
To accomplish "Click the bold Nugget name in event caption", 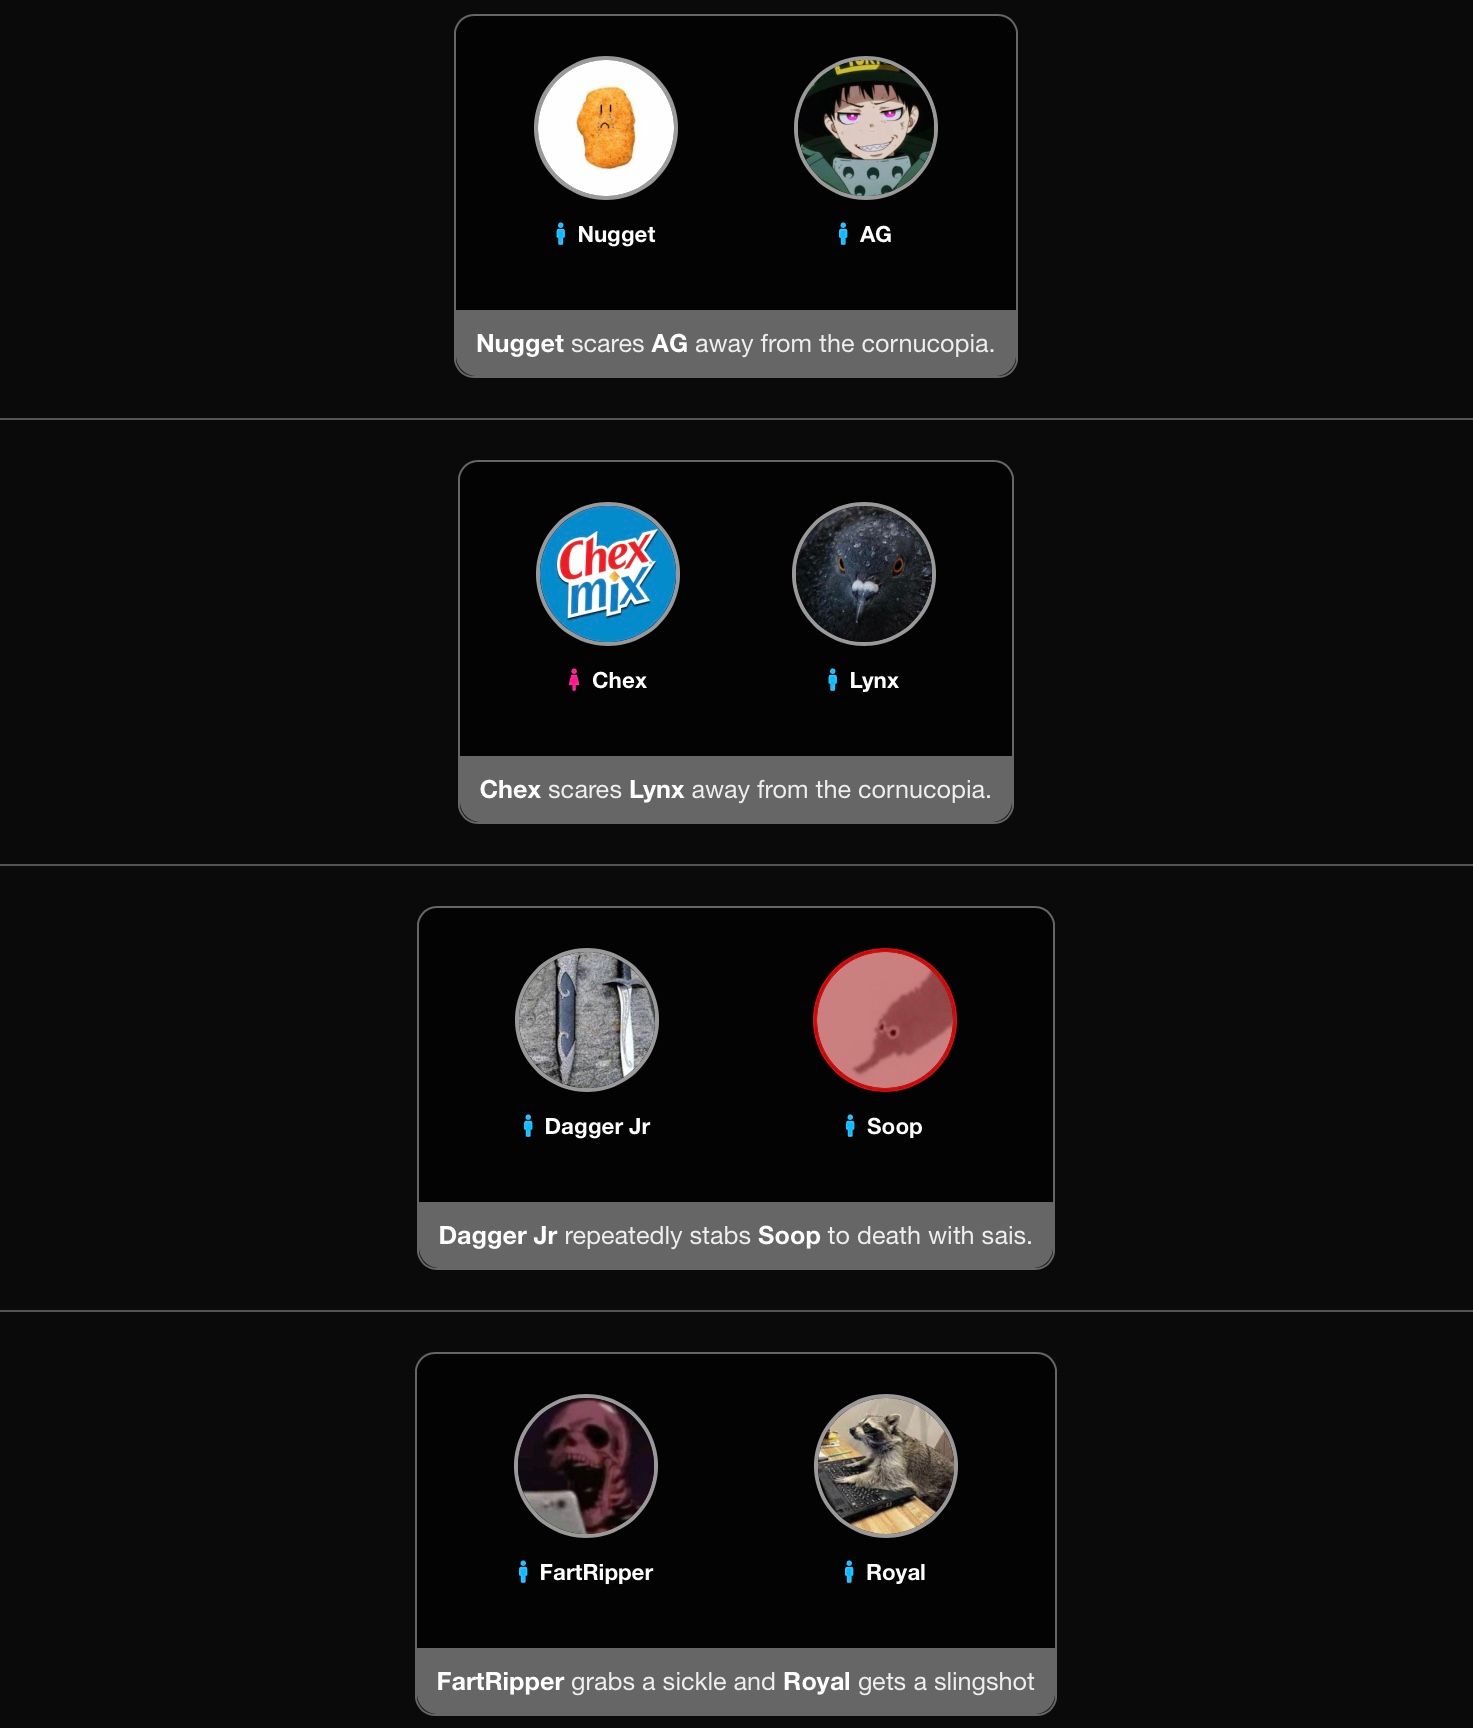I will point(520,344).
